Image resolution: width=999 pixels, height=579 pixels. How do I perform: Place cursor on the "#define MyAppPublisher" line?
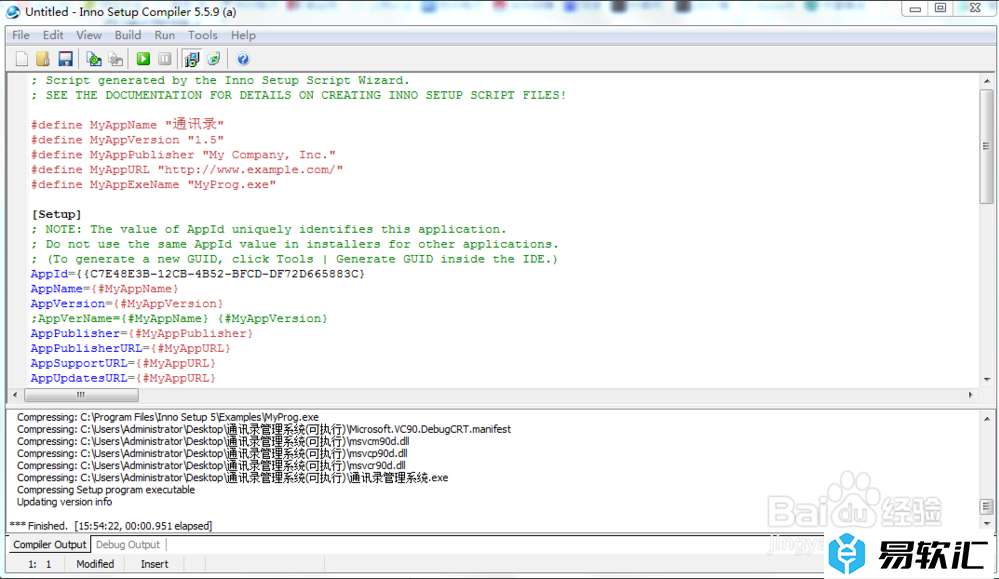183,155
